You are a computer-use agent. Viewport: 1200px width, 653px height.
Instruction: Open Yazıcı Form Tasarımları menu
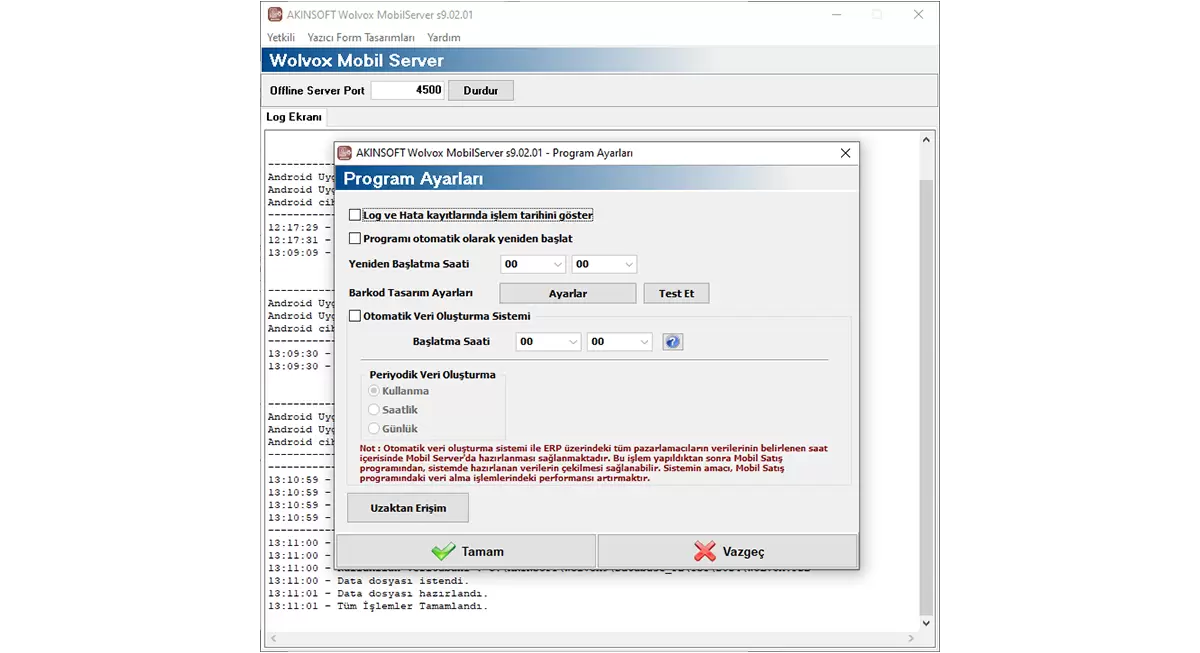point(361,37)
